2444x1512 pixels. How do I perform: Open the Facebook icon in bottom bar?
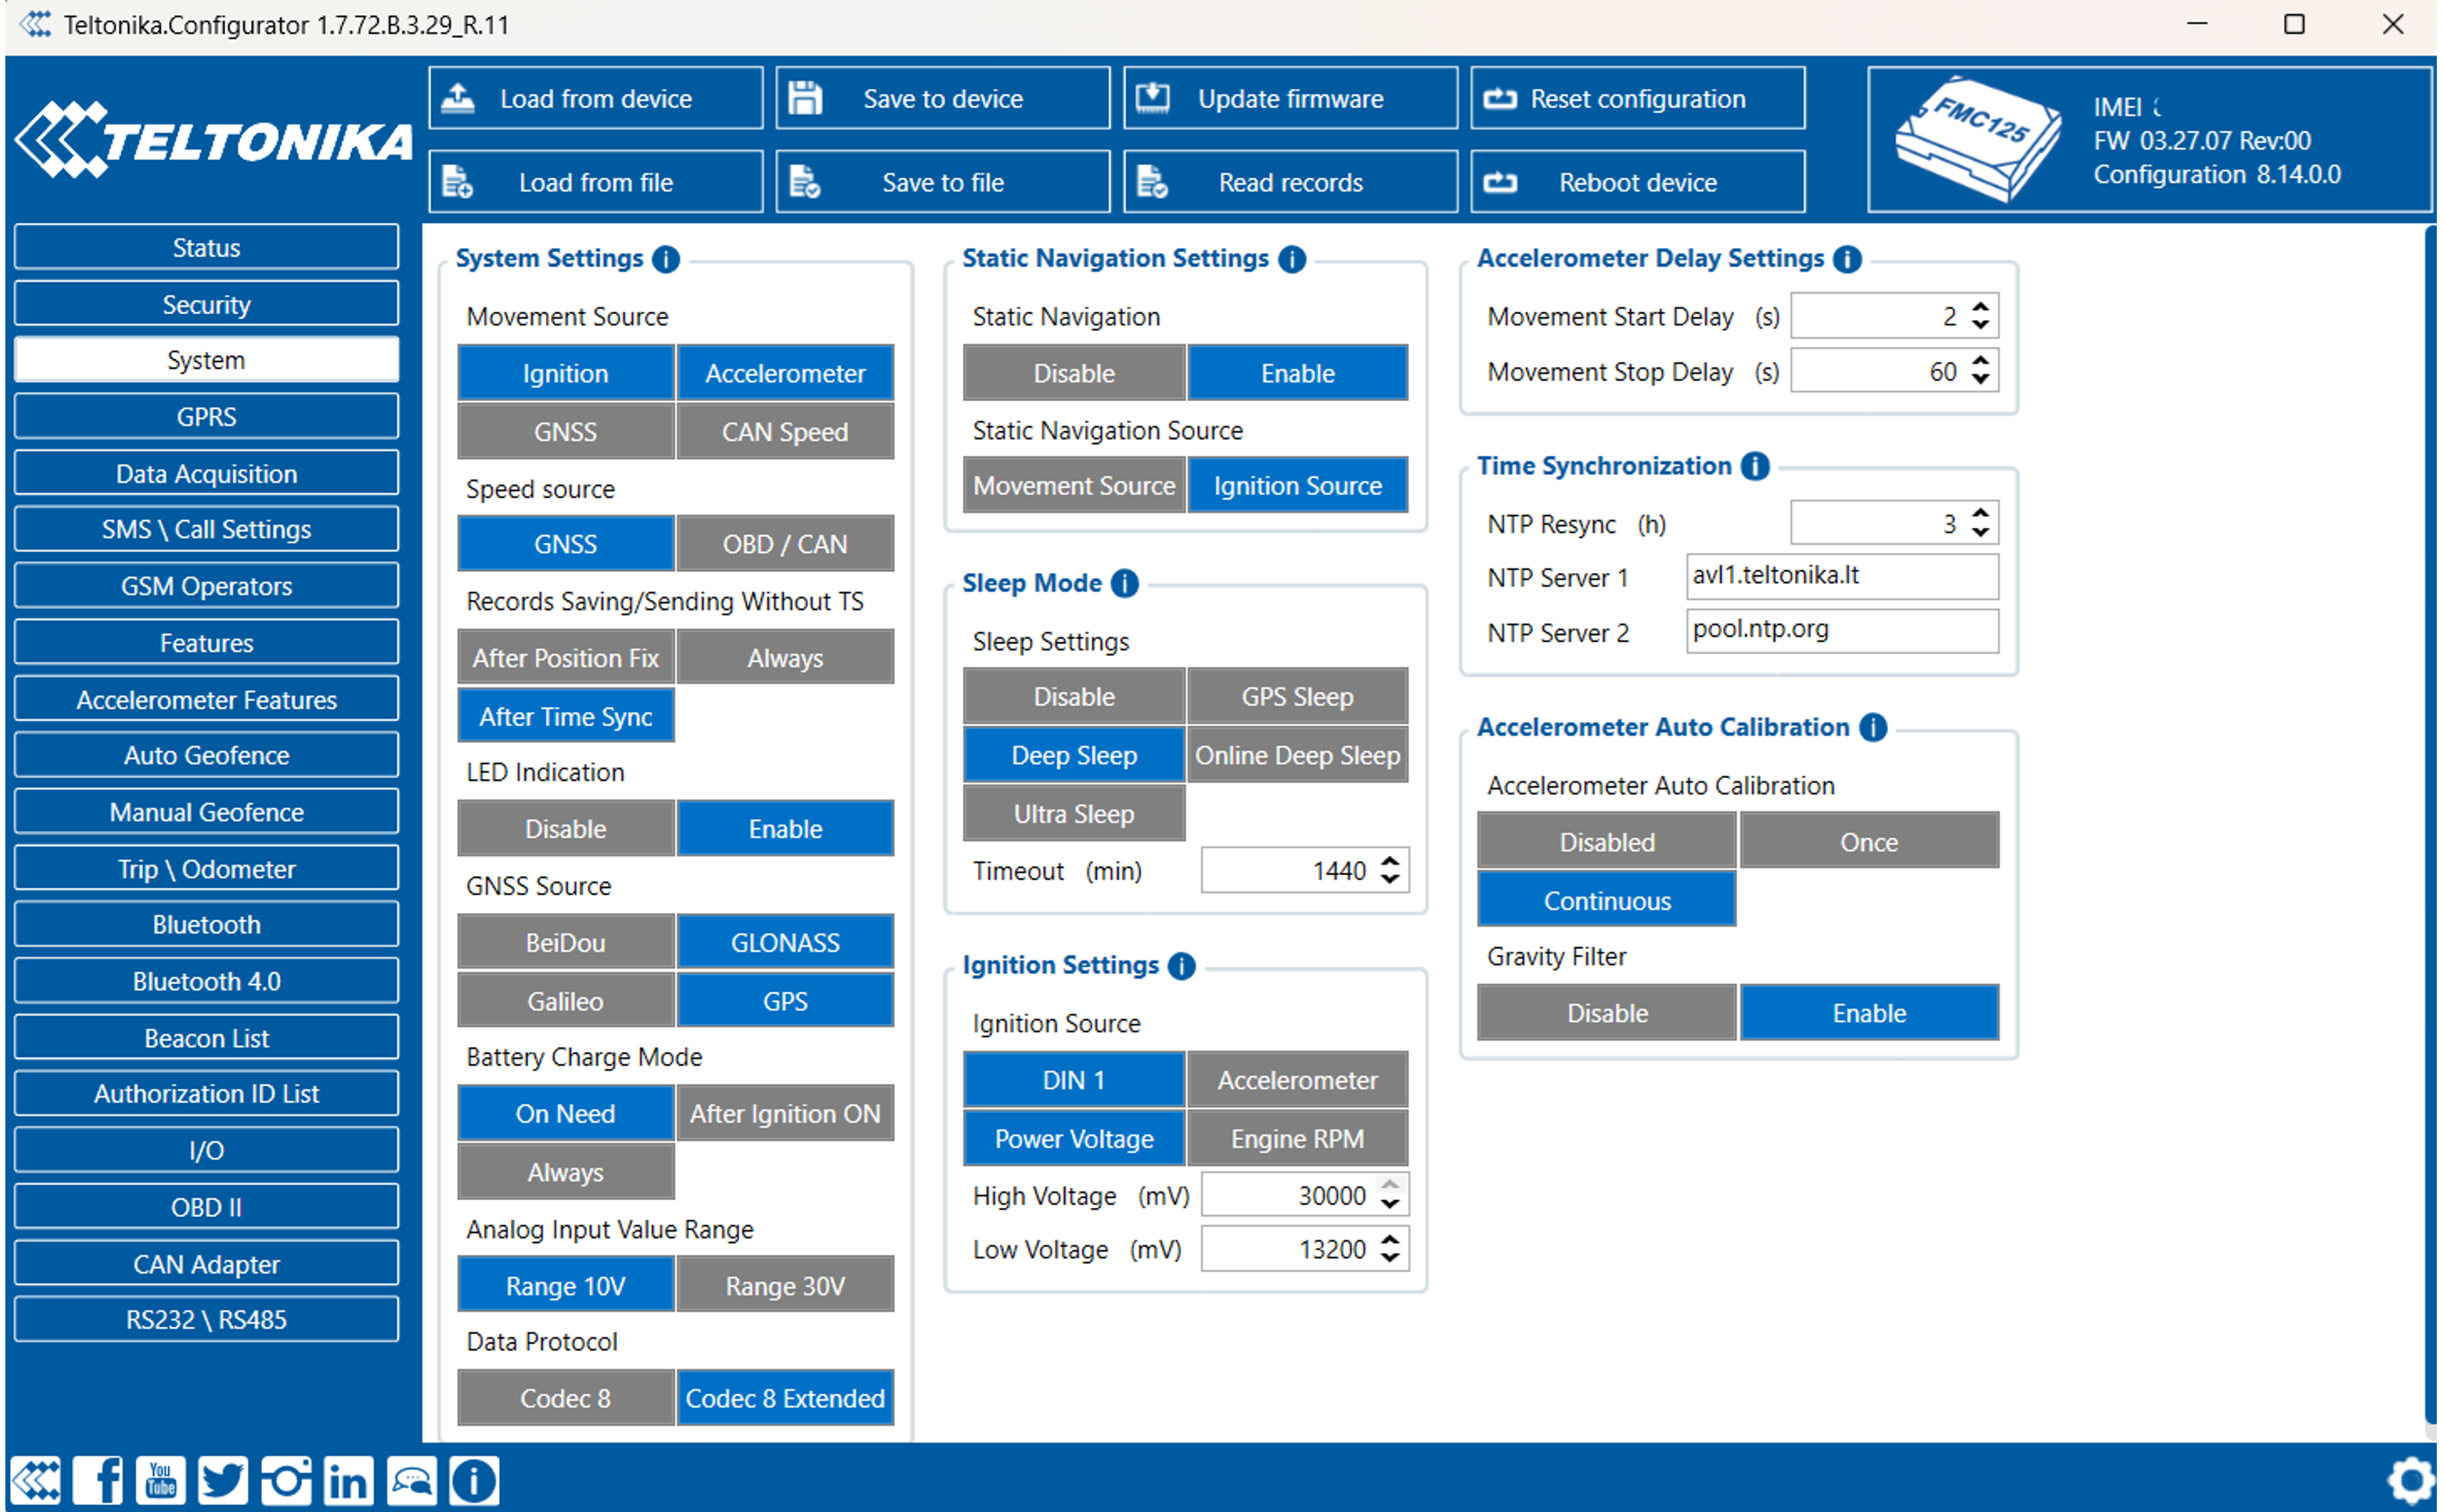point(98,1481)
